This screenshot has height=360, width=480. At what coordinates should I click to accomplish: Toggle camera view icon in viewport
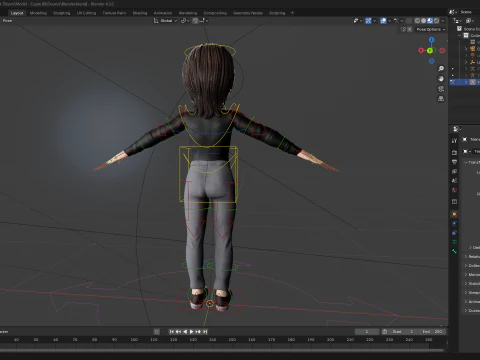click(441, 89)
